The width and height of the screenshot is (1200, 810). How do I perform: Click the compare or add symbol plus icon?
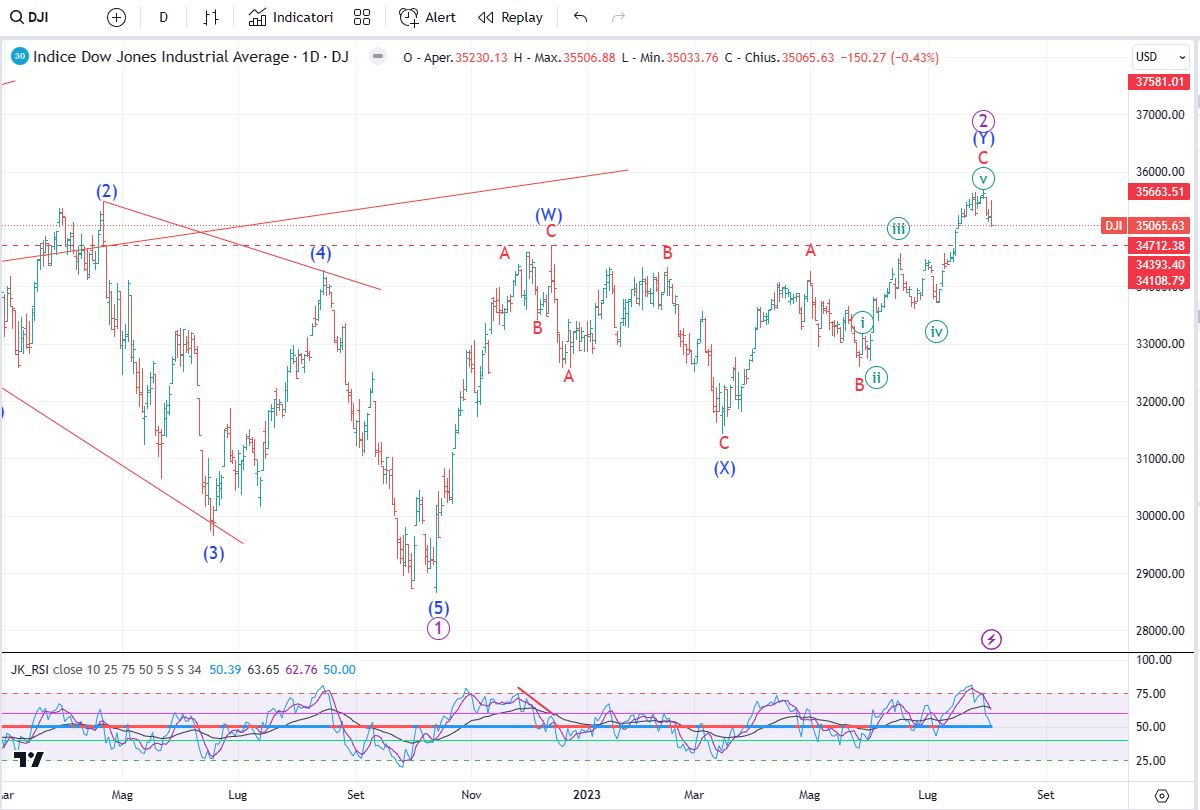pyautogui.click(x=117, y=17)
